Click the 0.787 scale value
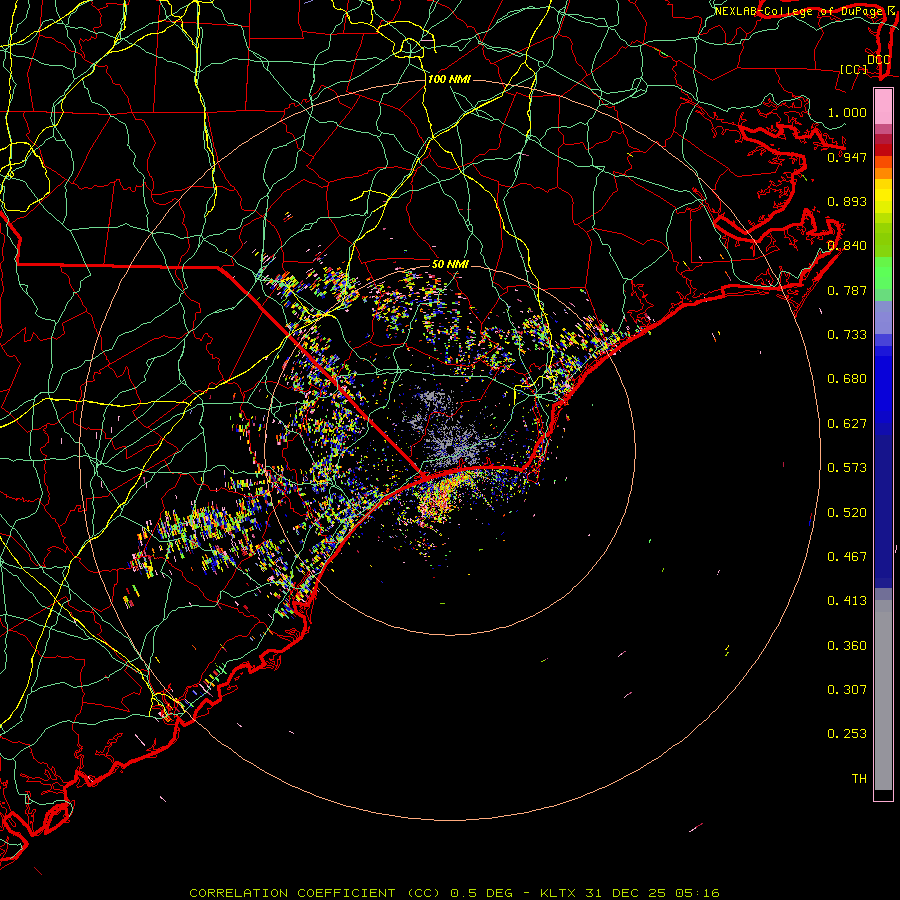900x900 pixels. point(847,290)
